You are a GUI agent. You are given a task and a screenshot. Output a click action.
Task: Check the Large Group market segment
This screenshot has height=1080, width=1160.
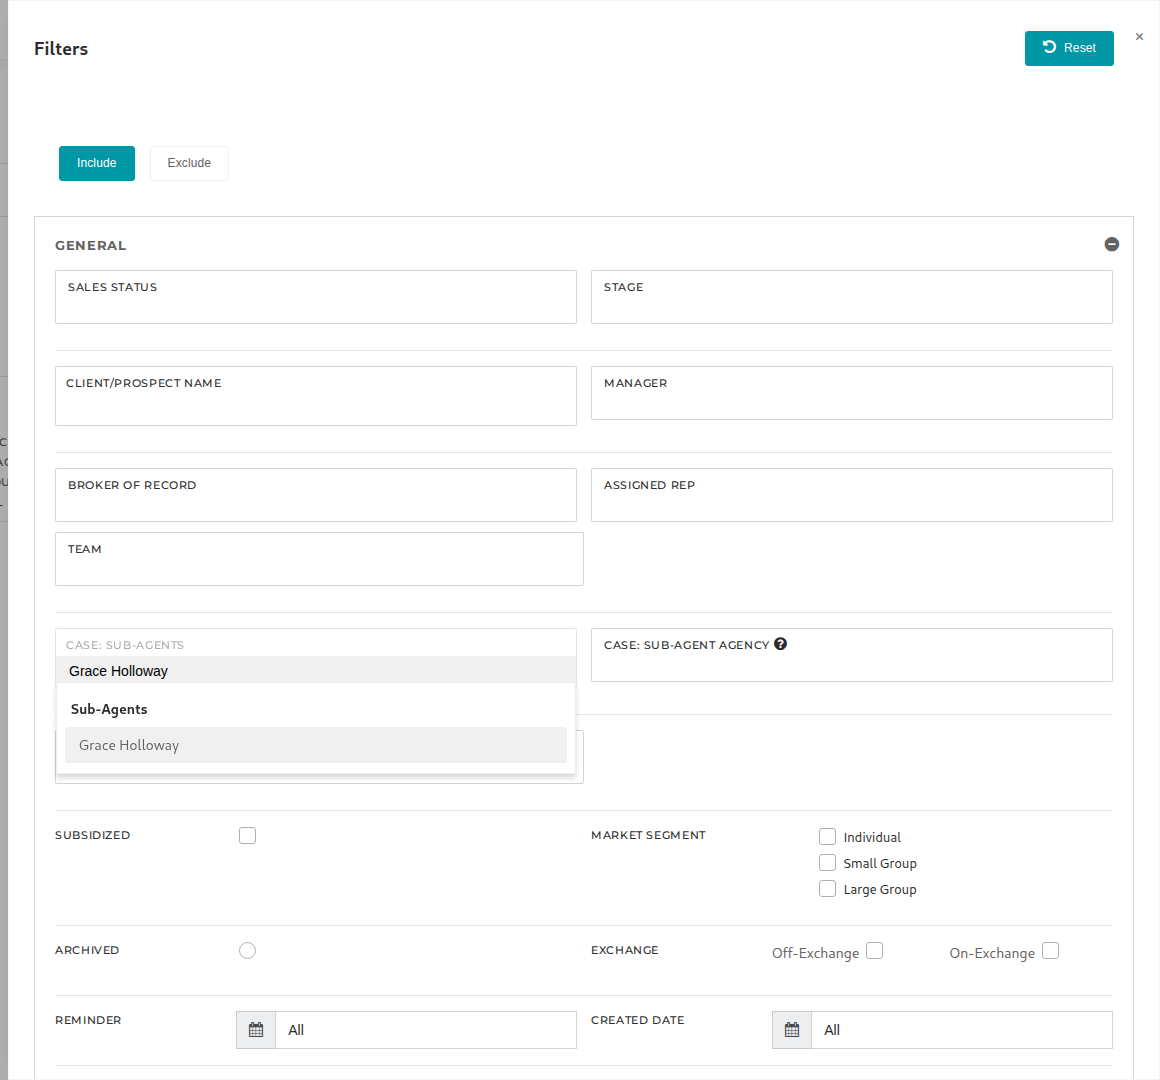(827, 888)
